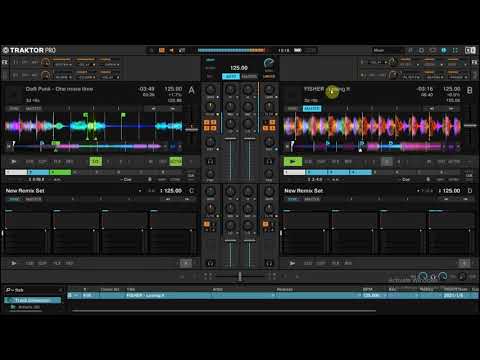
Task: Click the crossfader handle
Action: [239, 276]
